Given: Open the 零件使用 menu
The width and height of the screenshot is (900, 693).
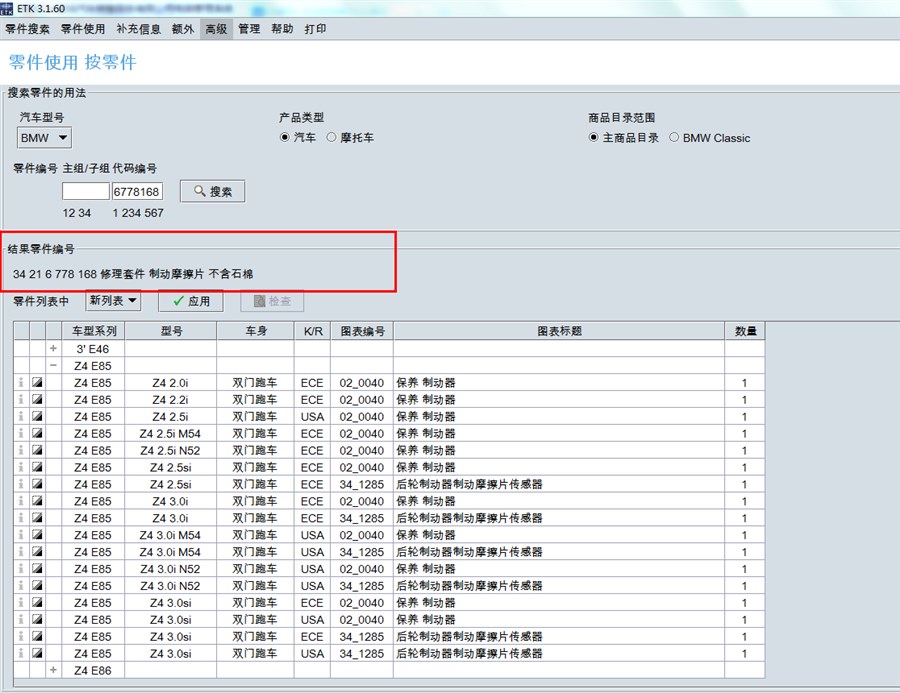Looking at the screenshot, I should pyautogui.click(x=83, y=29).
